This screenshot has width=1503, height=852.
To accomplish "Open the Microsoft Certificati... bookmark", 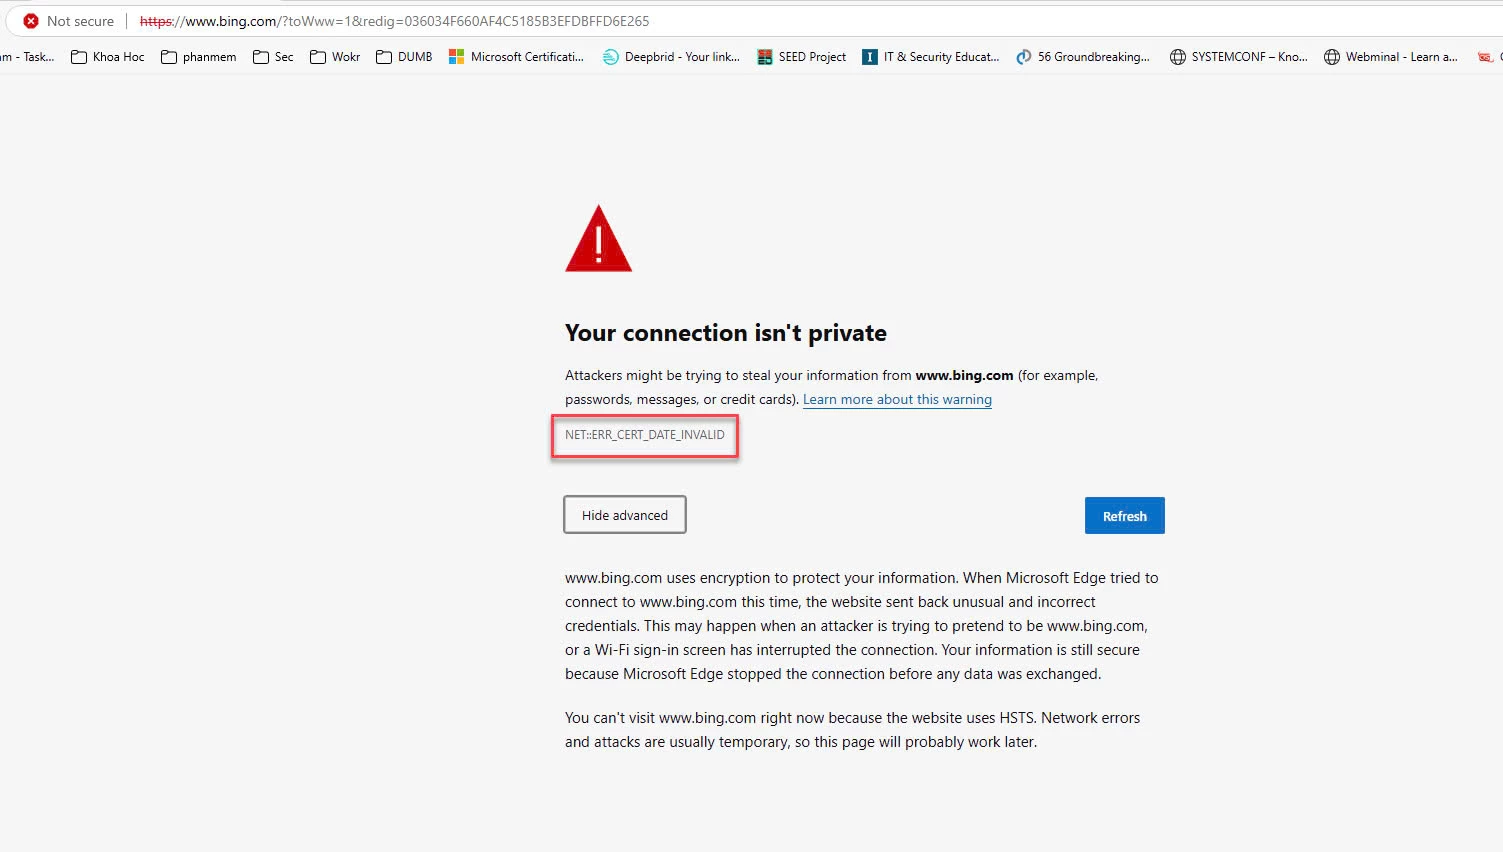I will pos(516,57).
